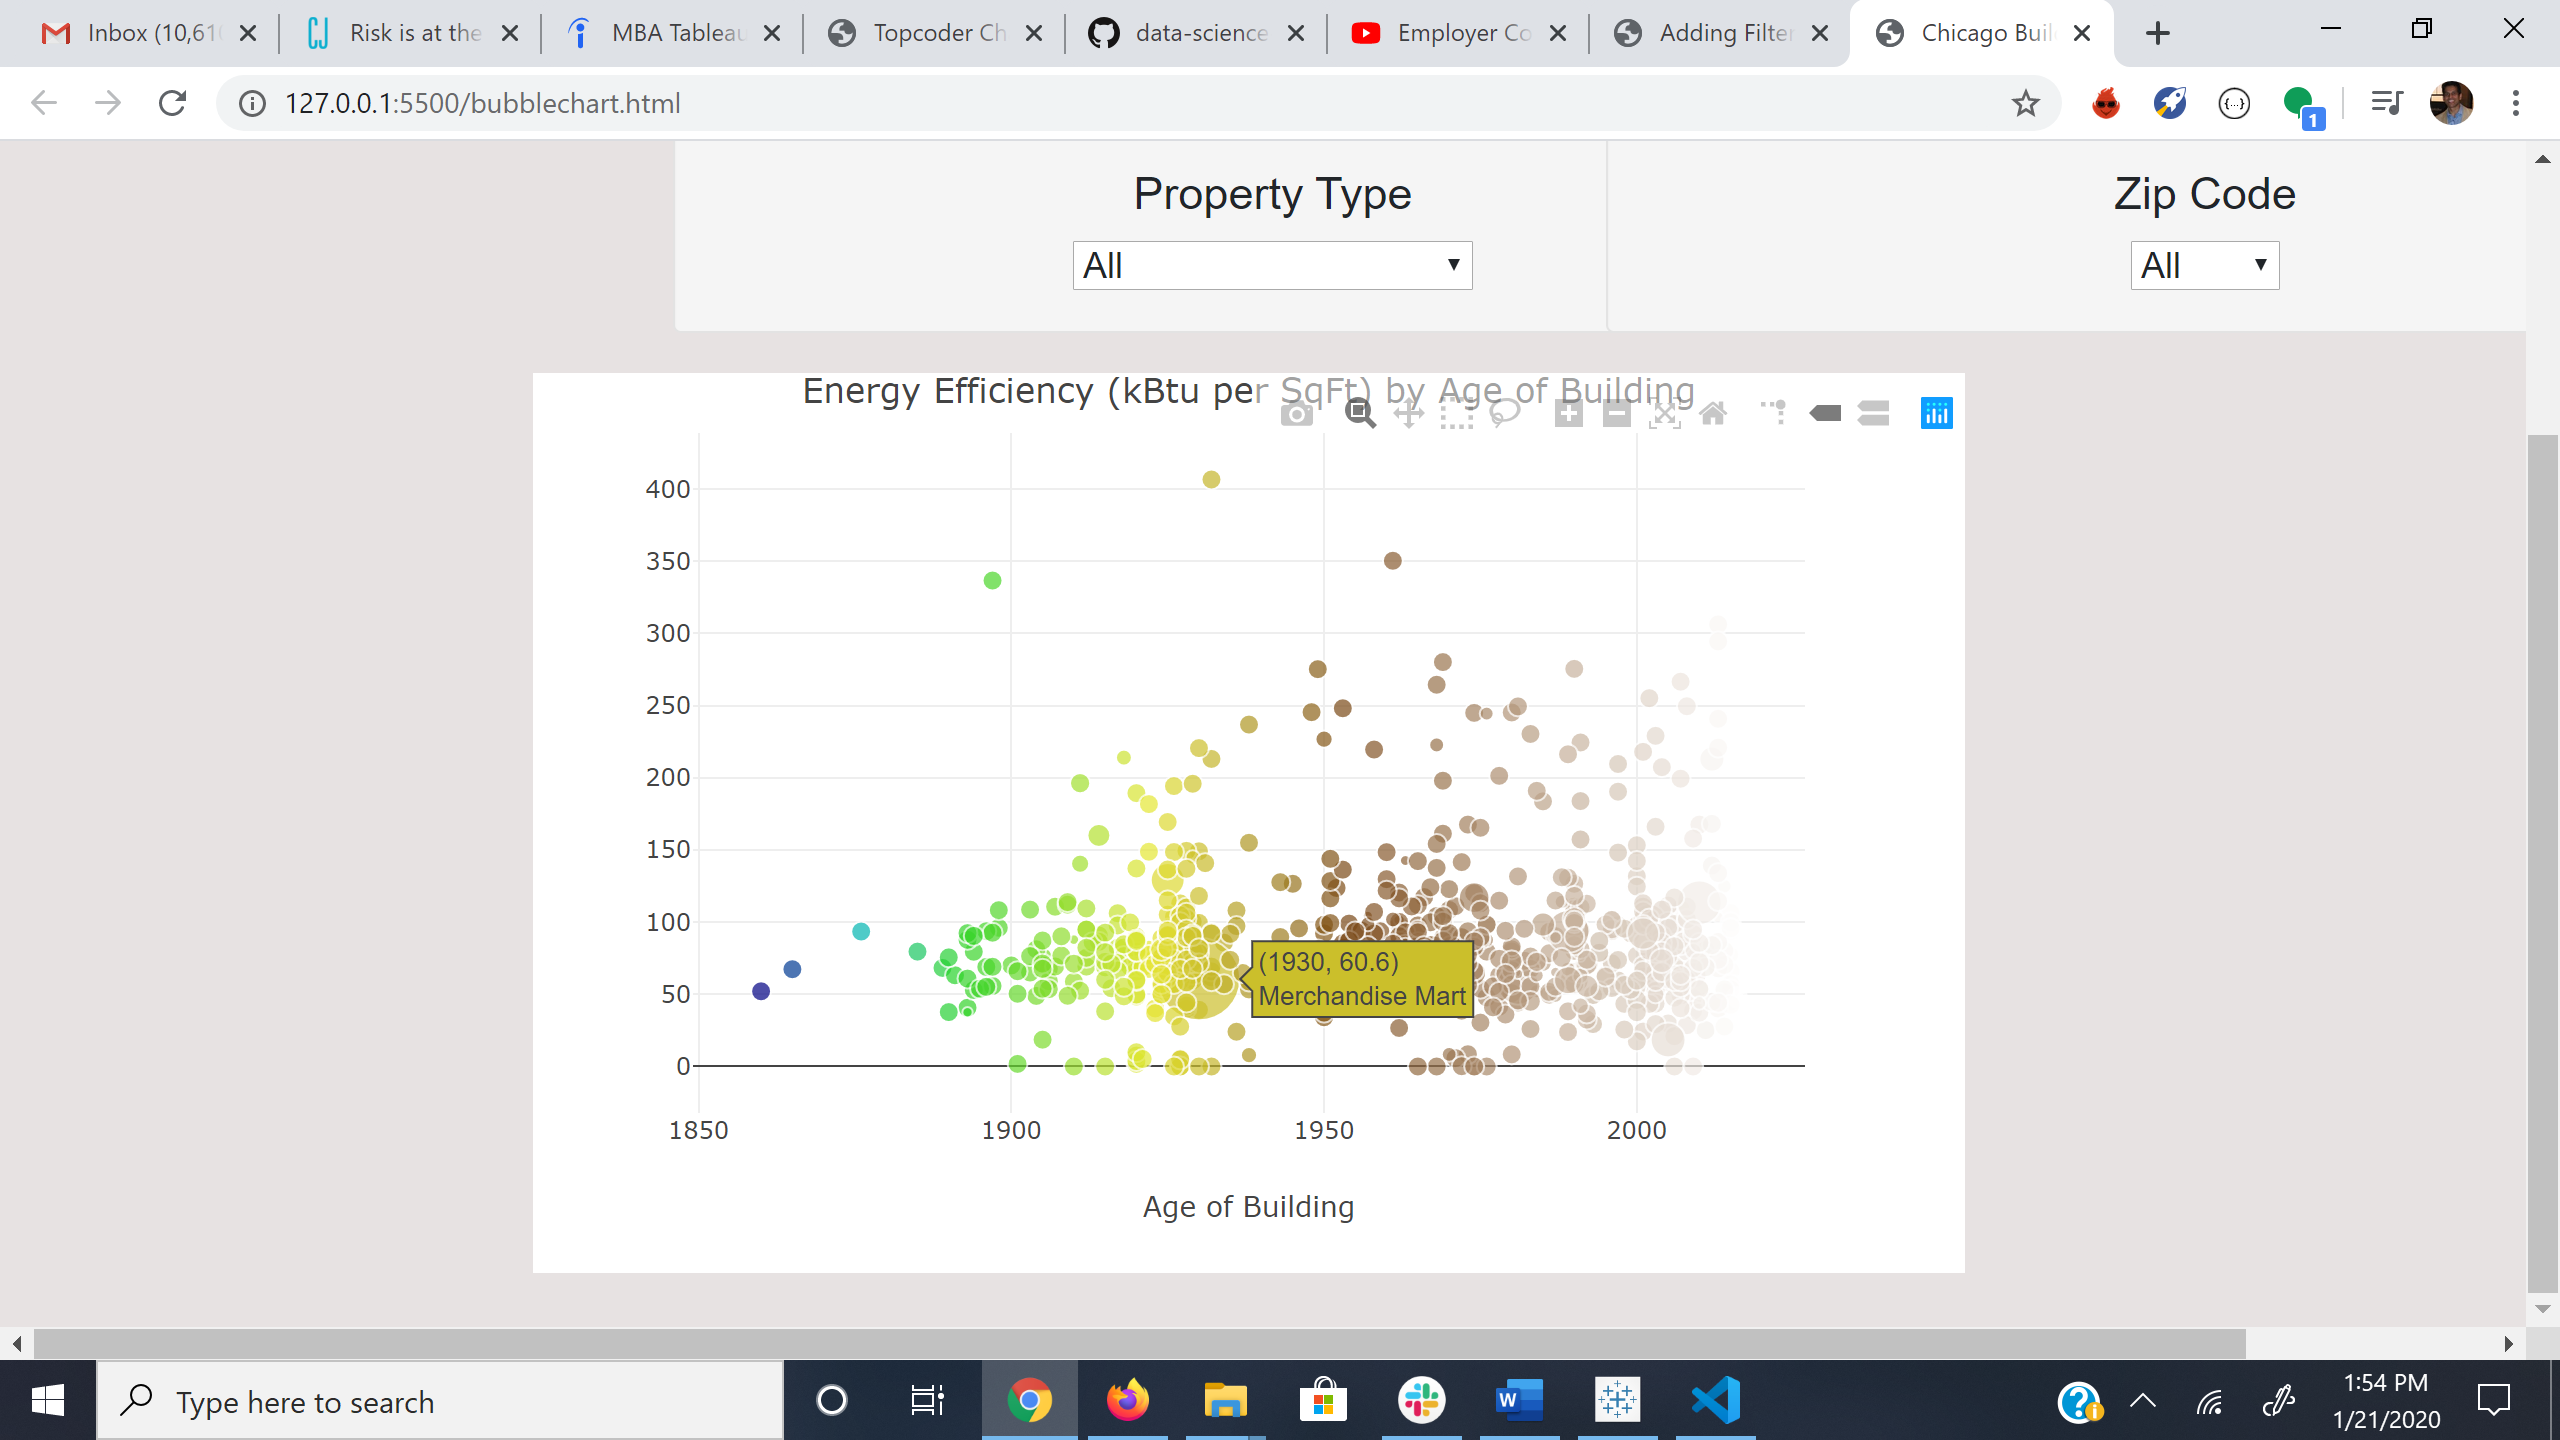Bookmark this page using the star icon
The height and width of the screenshot is (1440, 2560).
click(2025, 102)
